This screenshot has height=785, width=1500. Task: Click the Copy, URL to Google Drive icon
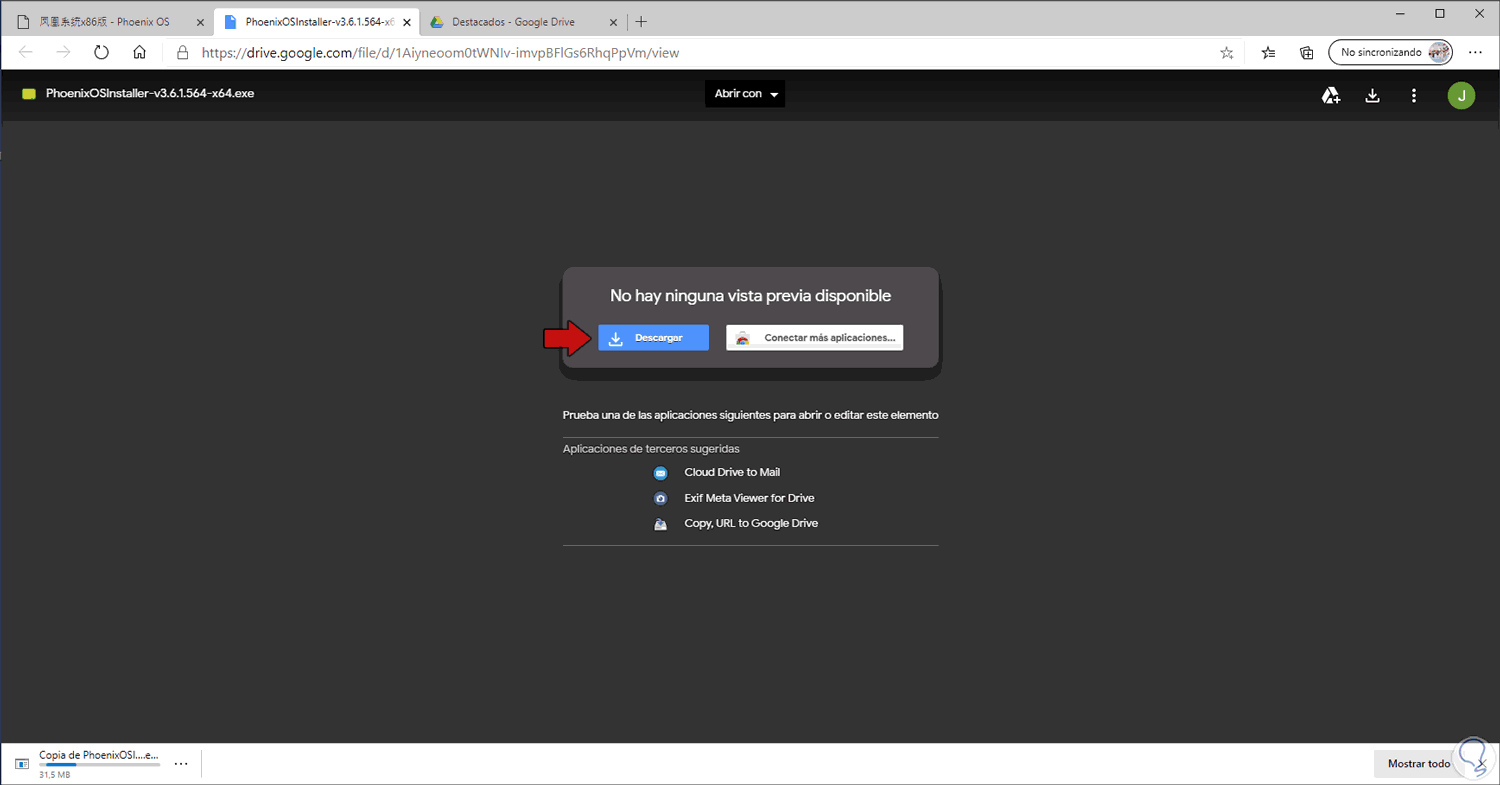click(660, 524)
